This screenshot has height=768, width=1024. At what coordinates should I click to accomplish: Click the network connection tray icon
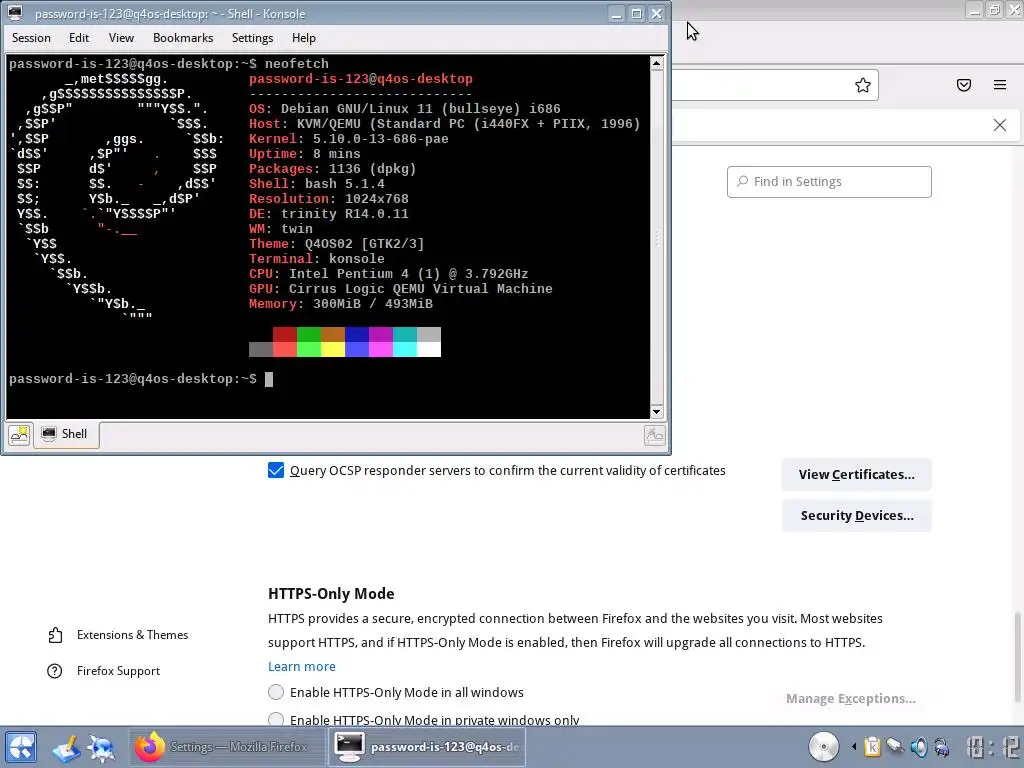coord(895,746)
